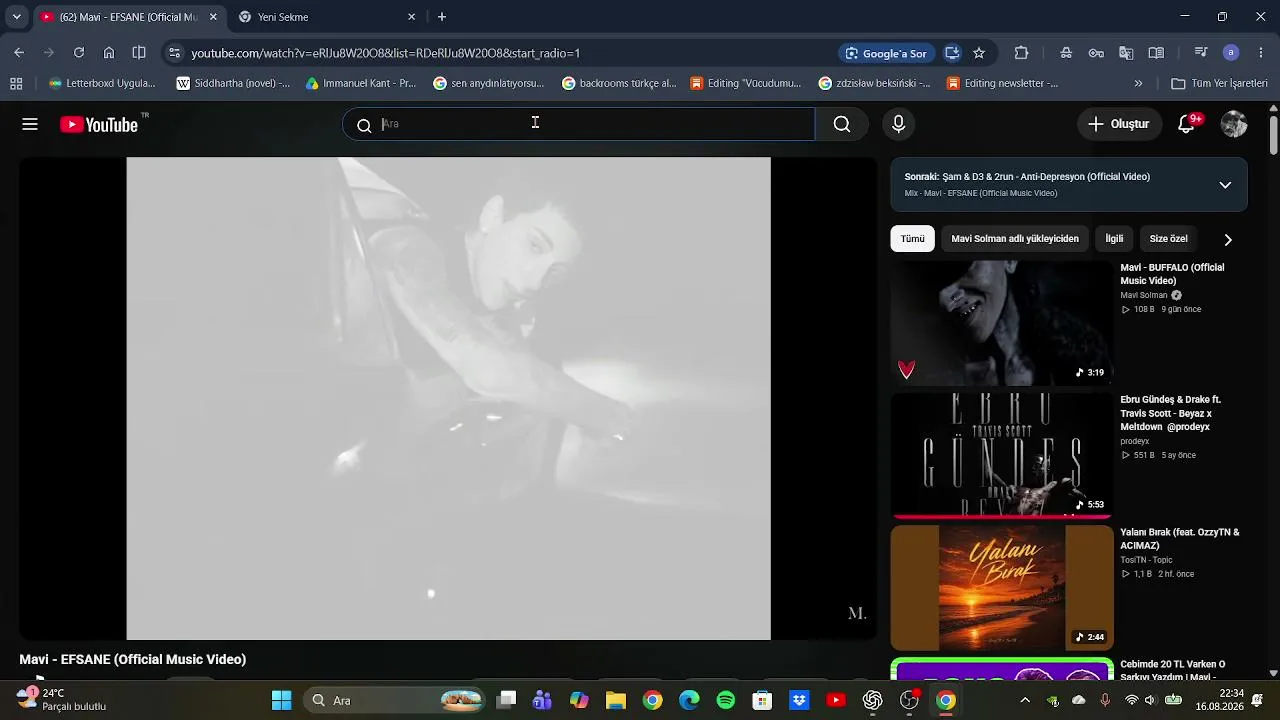Toggle Chrome split view icon
The height and width of the screenshot is (720, 1280).
(x=139, y=53)
